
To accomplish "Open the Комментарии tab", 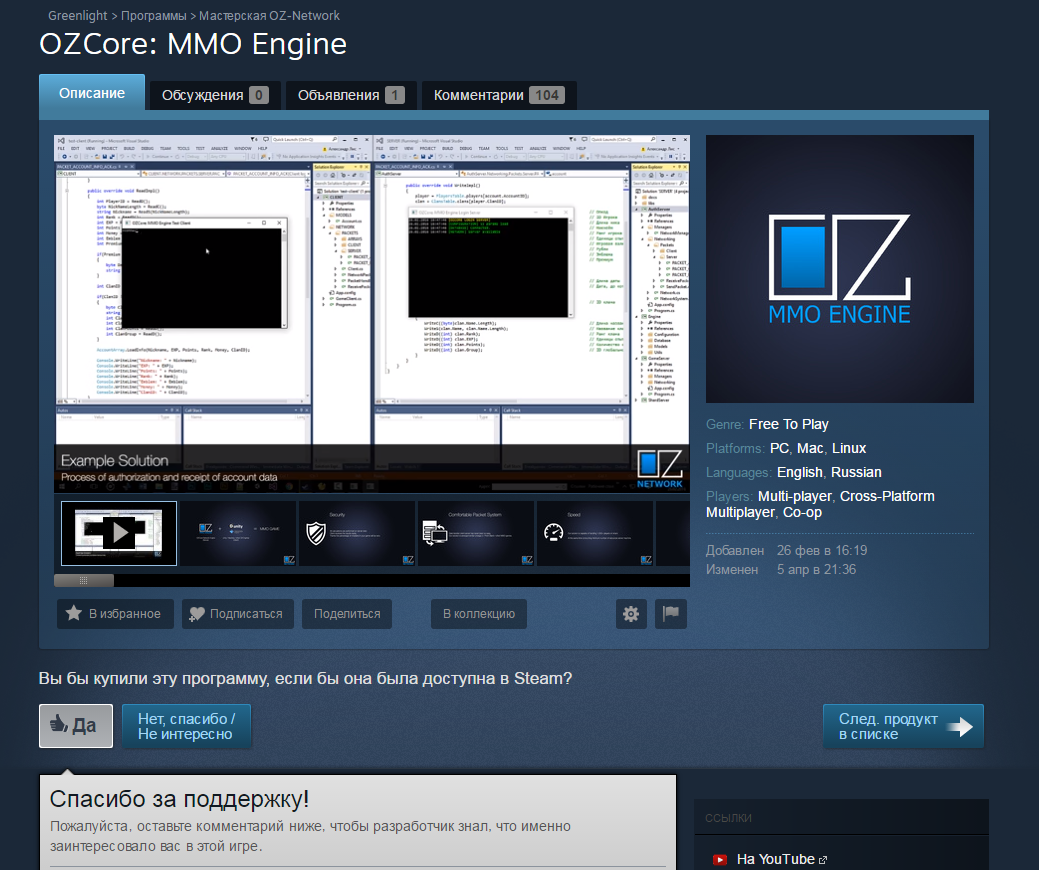I will [499, 95].
